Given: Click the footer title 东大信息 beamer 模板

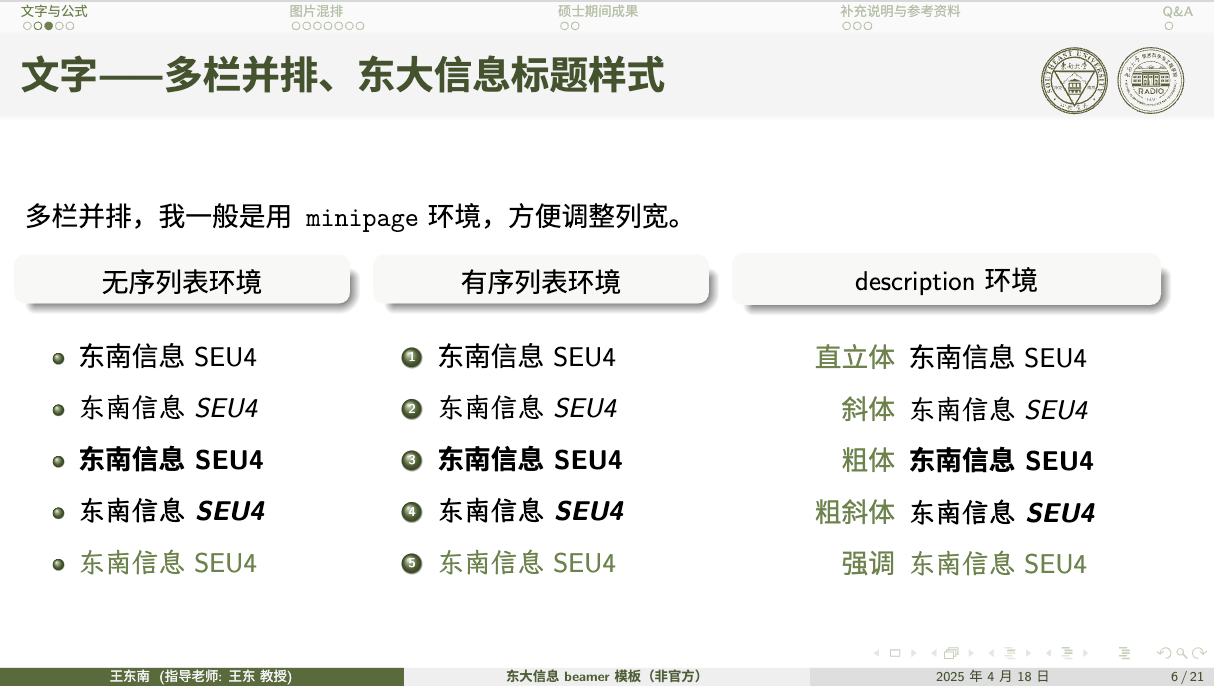Looking at the screenshot, I should (604, 677).
